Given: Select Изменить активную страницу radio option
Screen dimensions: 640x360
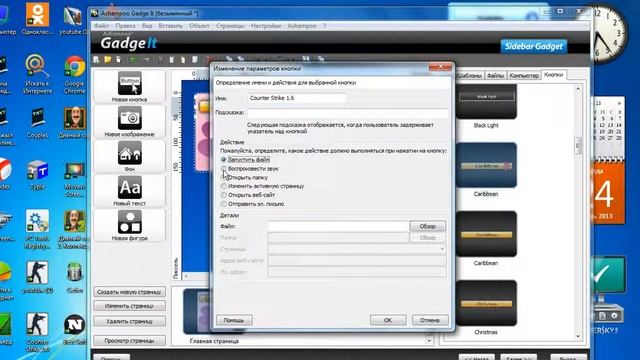Looking at the screenshot, I should coord(224,186).
